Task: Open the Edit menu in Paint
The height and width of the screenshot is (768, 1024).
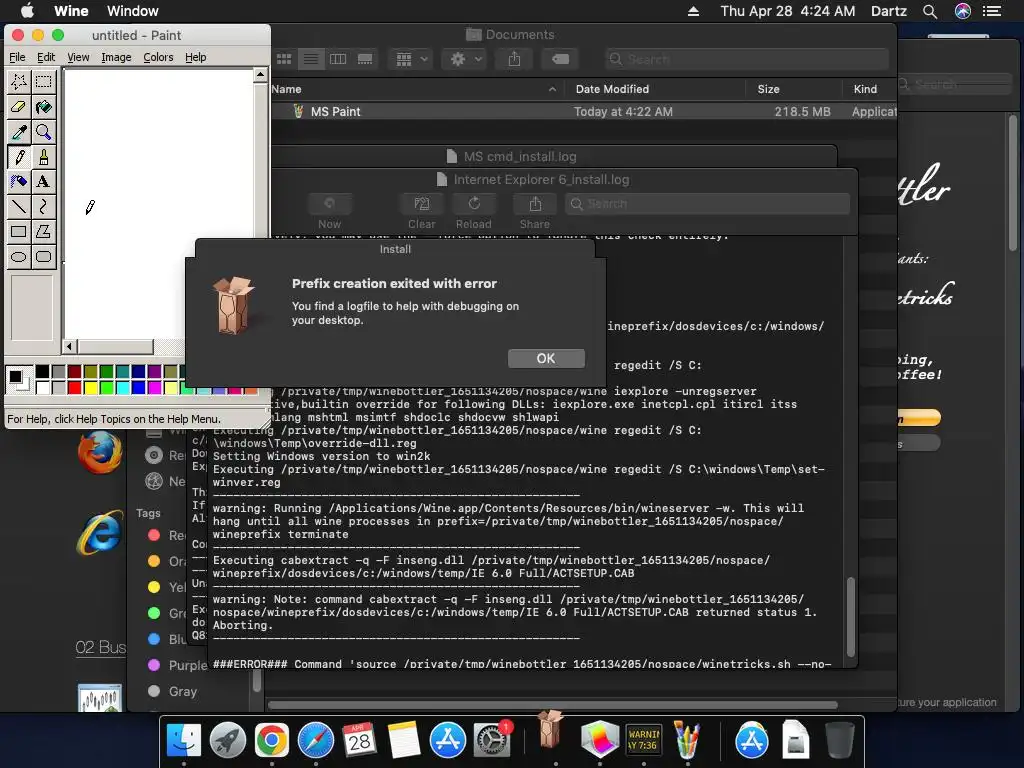Action: click(46, 57)
